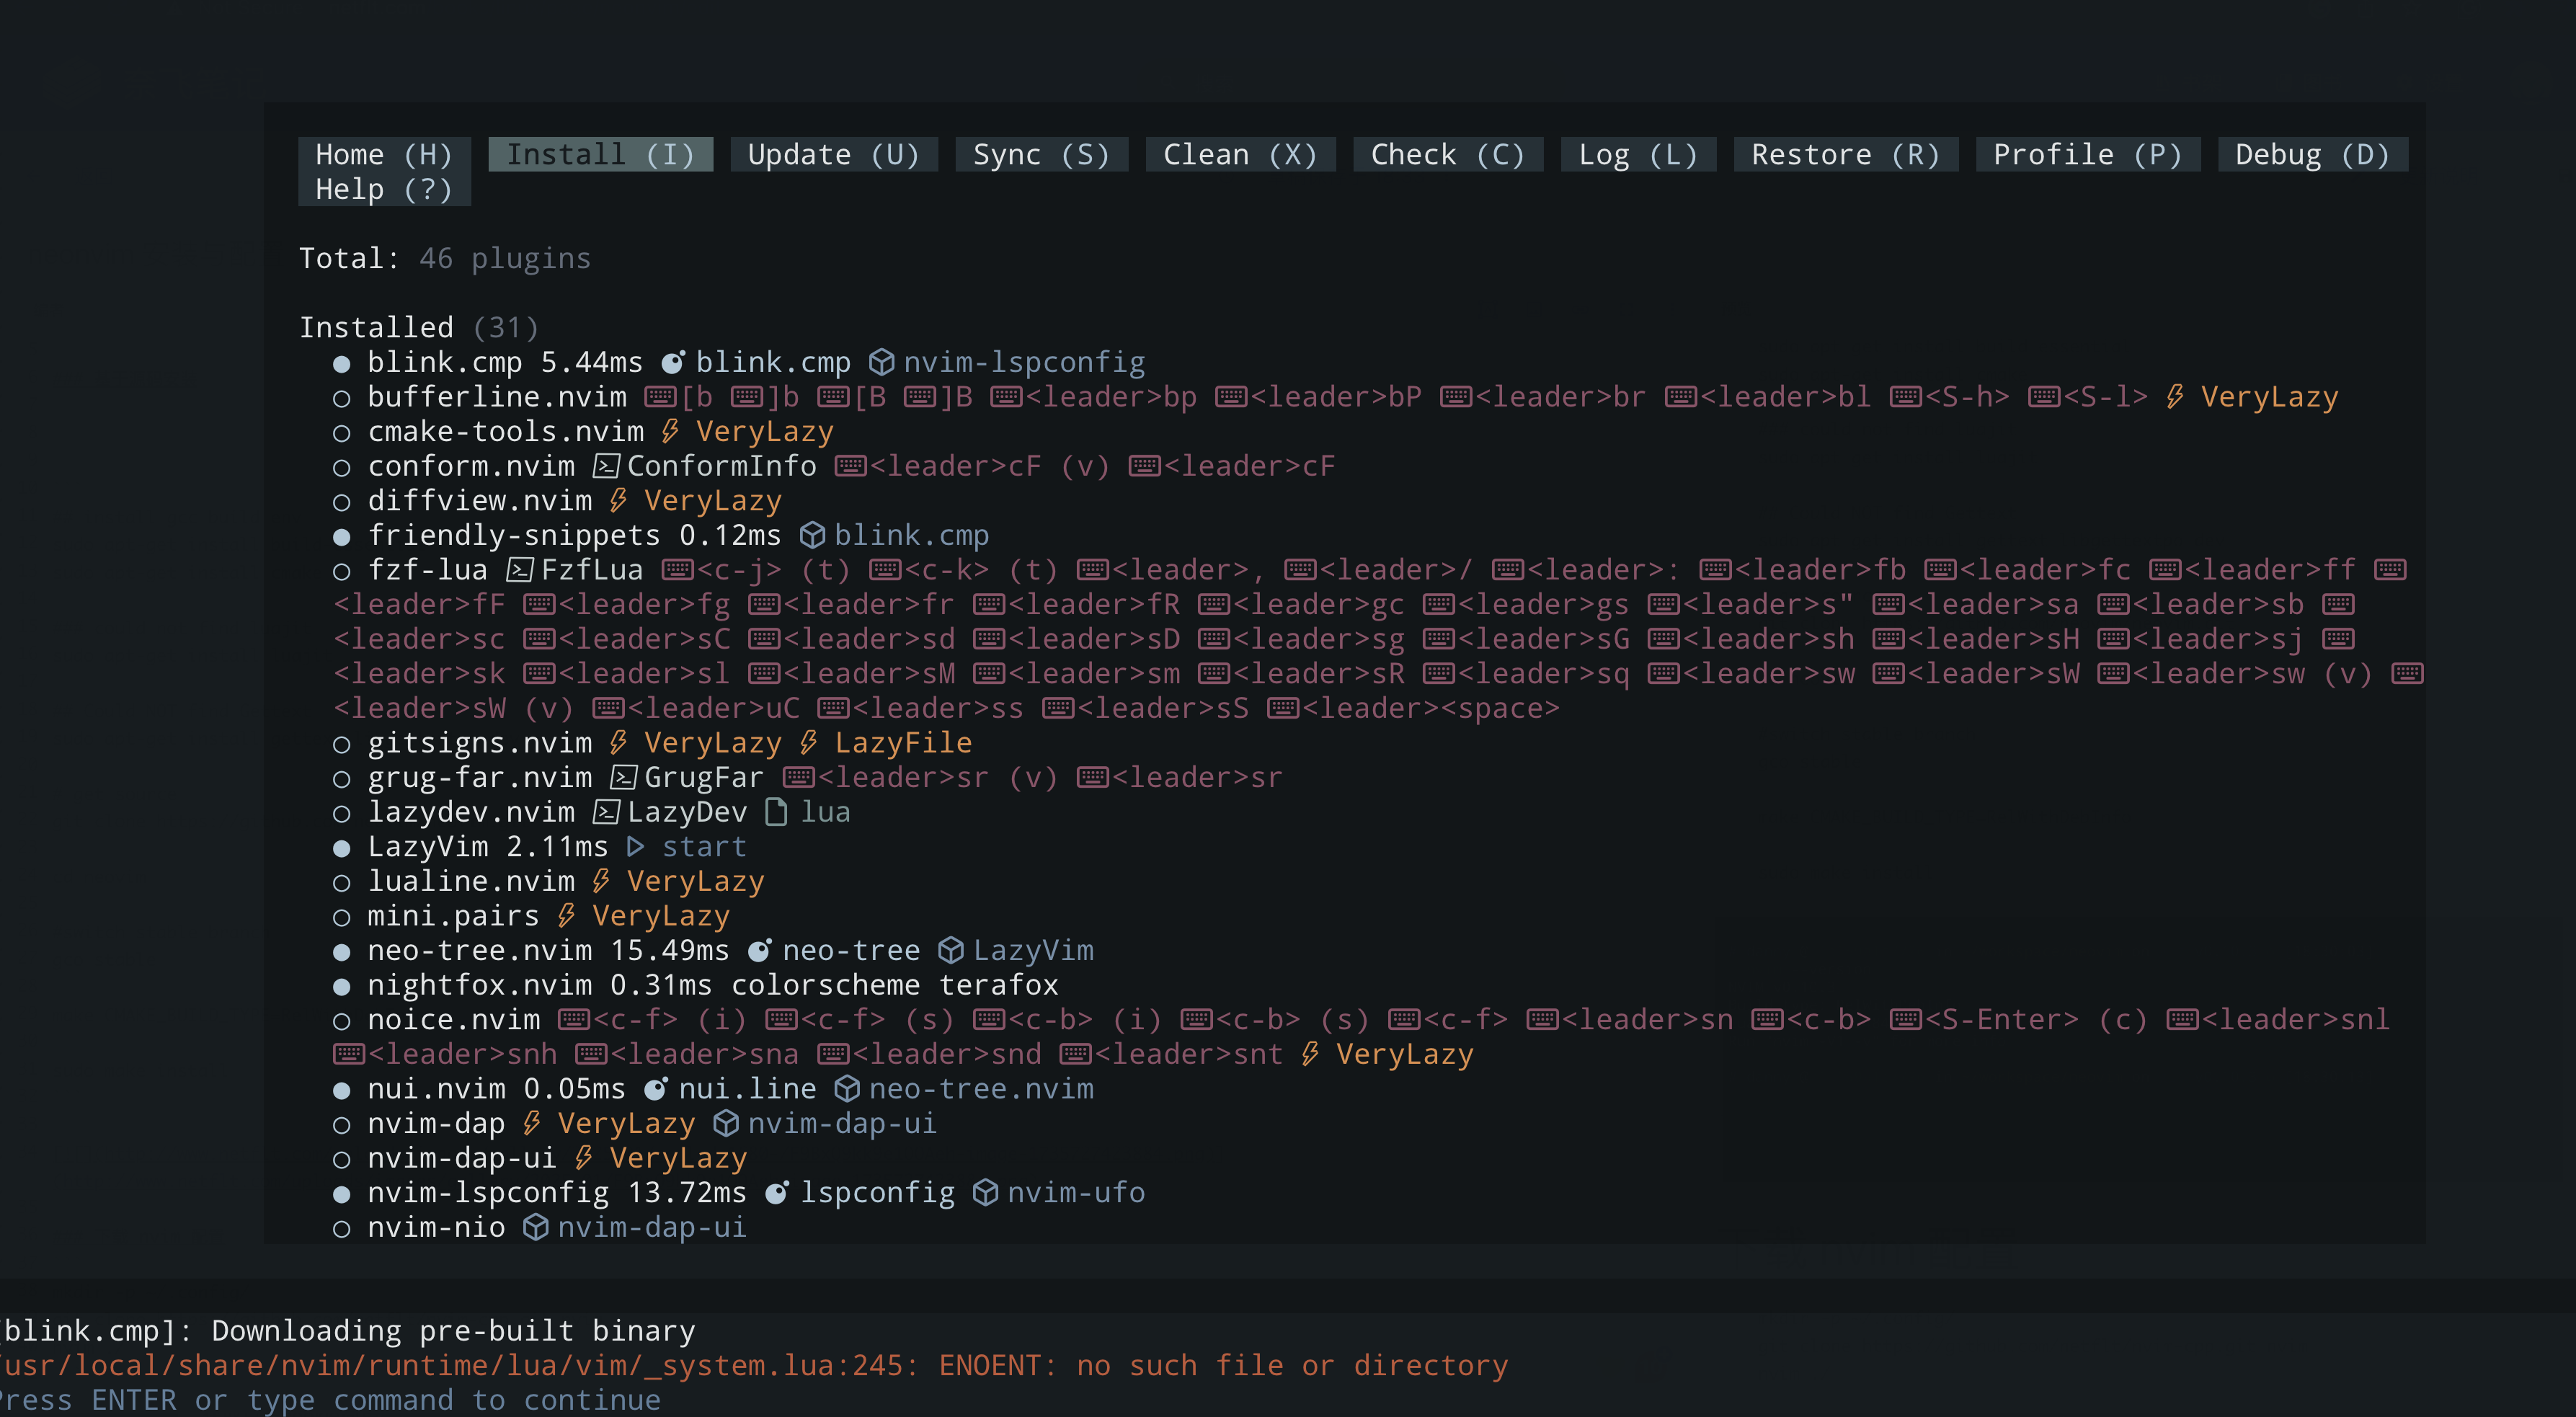Switch to the Update (U) tab
The image size is (2576, 1417).
833,154
